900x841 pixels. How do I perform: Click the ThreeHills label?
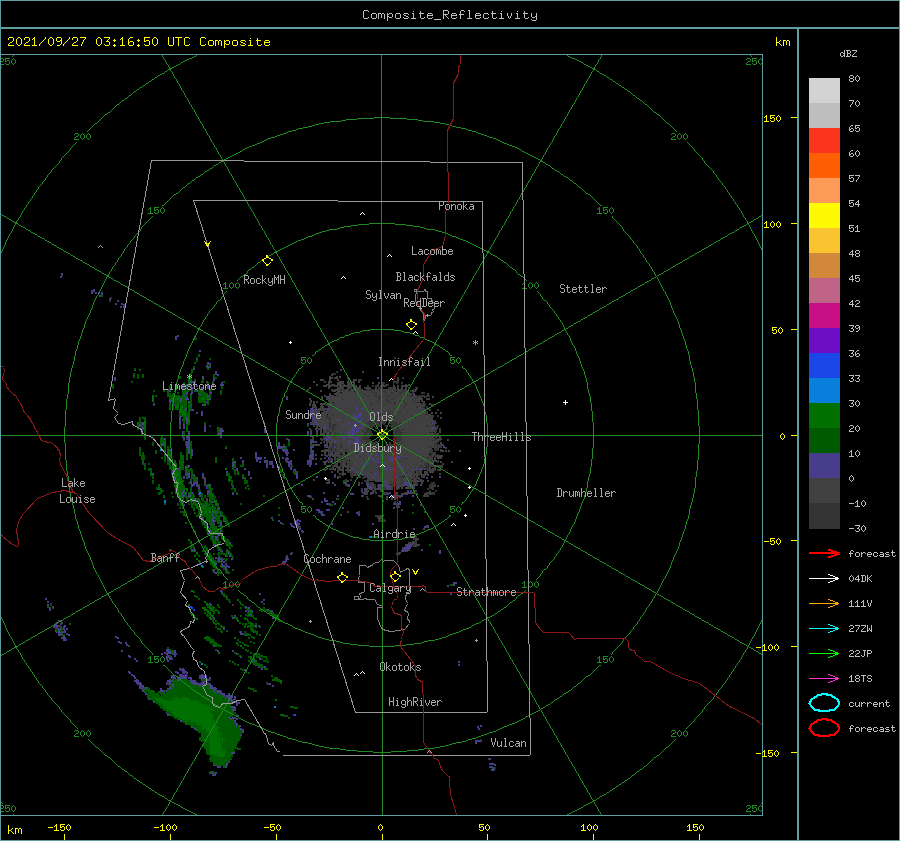[501, 437]
